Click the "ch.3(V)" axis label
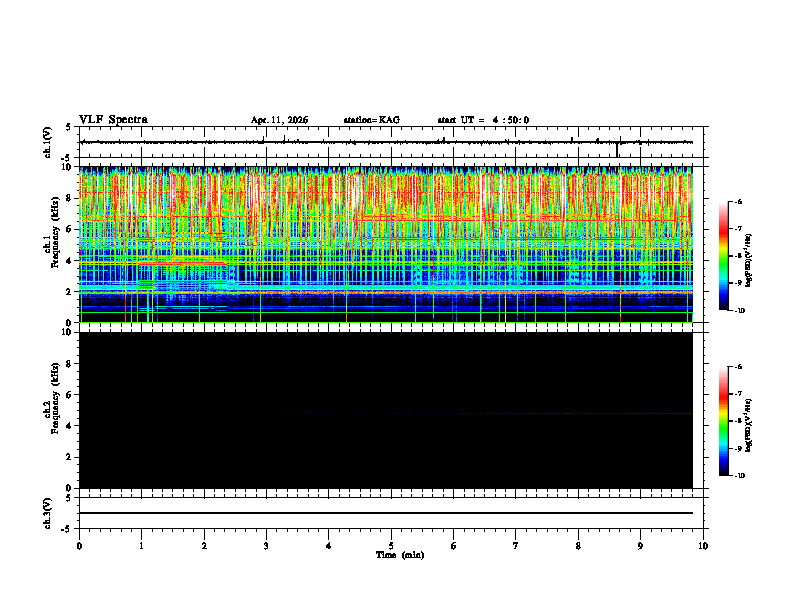Image resolution: width=792 pixels, height=612 pixels. [x=47, y=513]
